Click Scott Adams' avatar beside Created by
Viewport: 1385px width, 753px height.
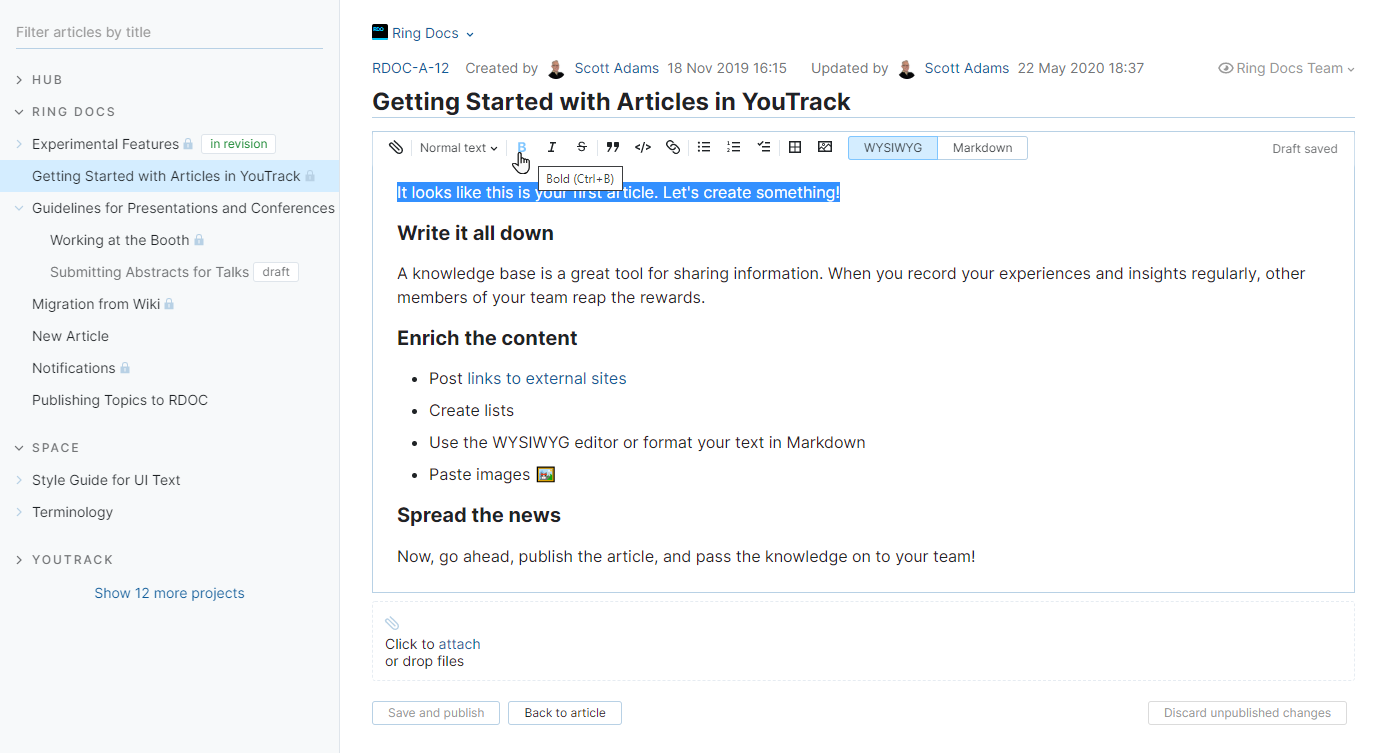[557, 68]
